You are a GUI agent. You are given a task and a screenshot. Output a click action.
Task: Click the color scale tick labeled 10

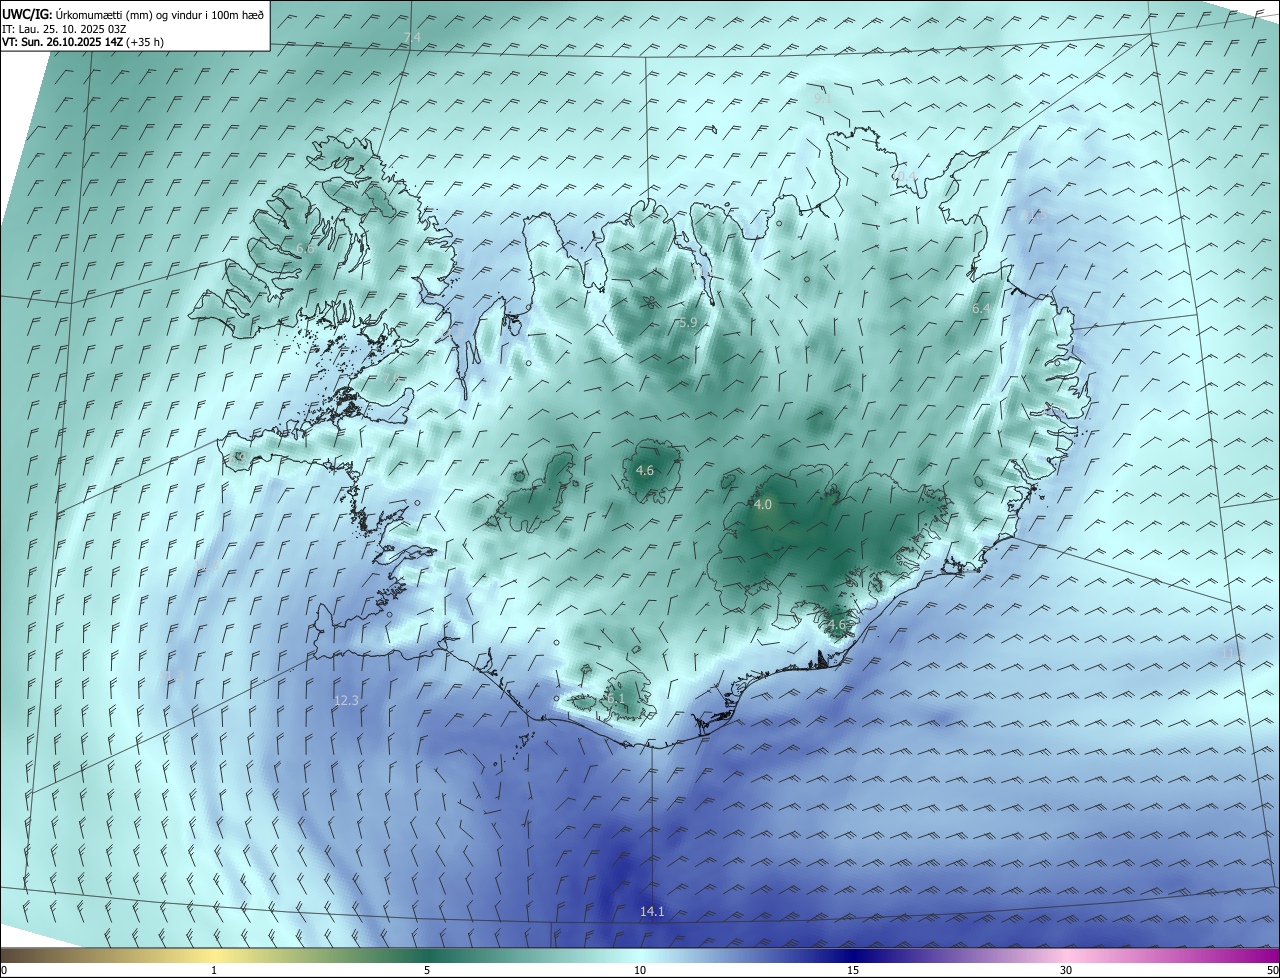(x=640, y=970)
